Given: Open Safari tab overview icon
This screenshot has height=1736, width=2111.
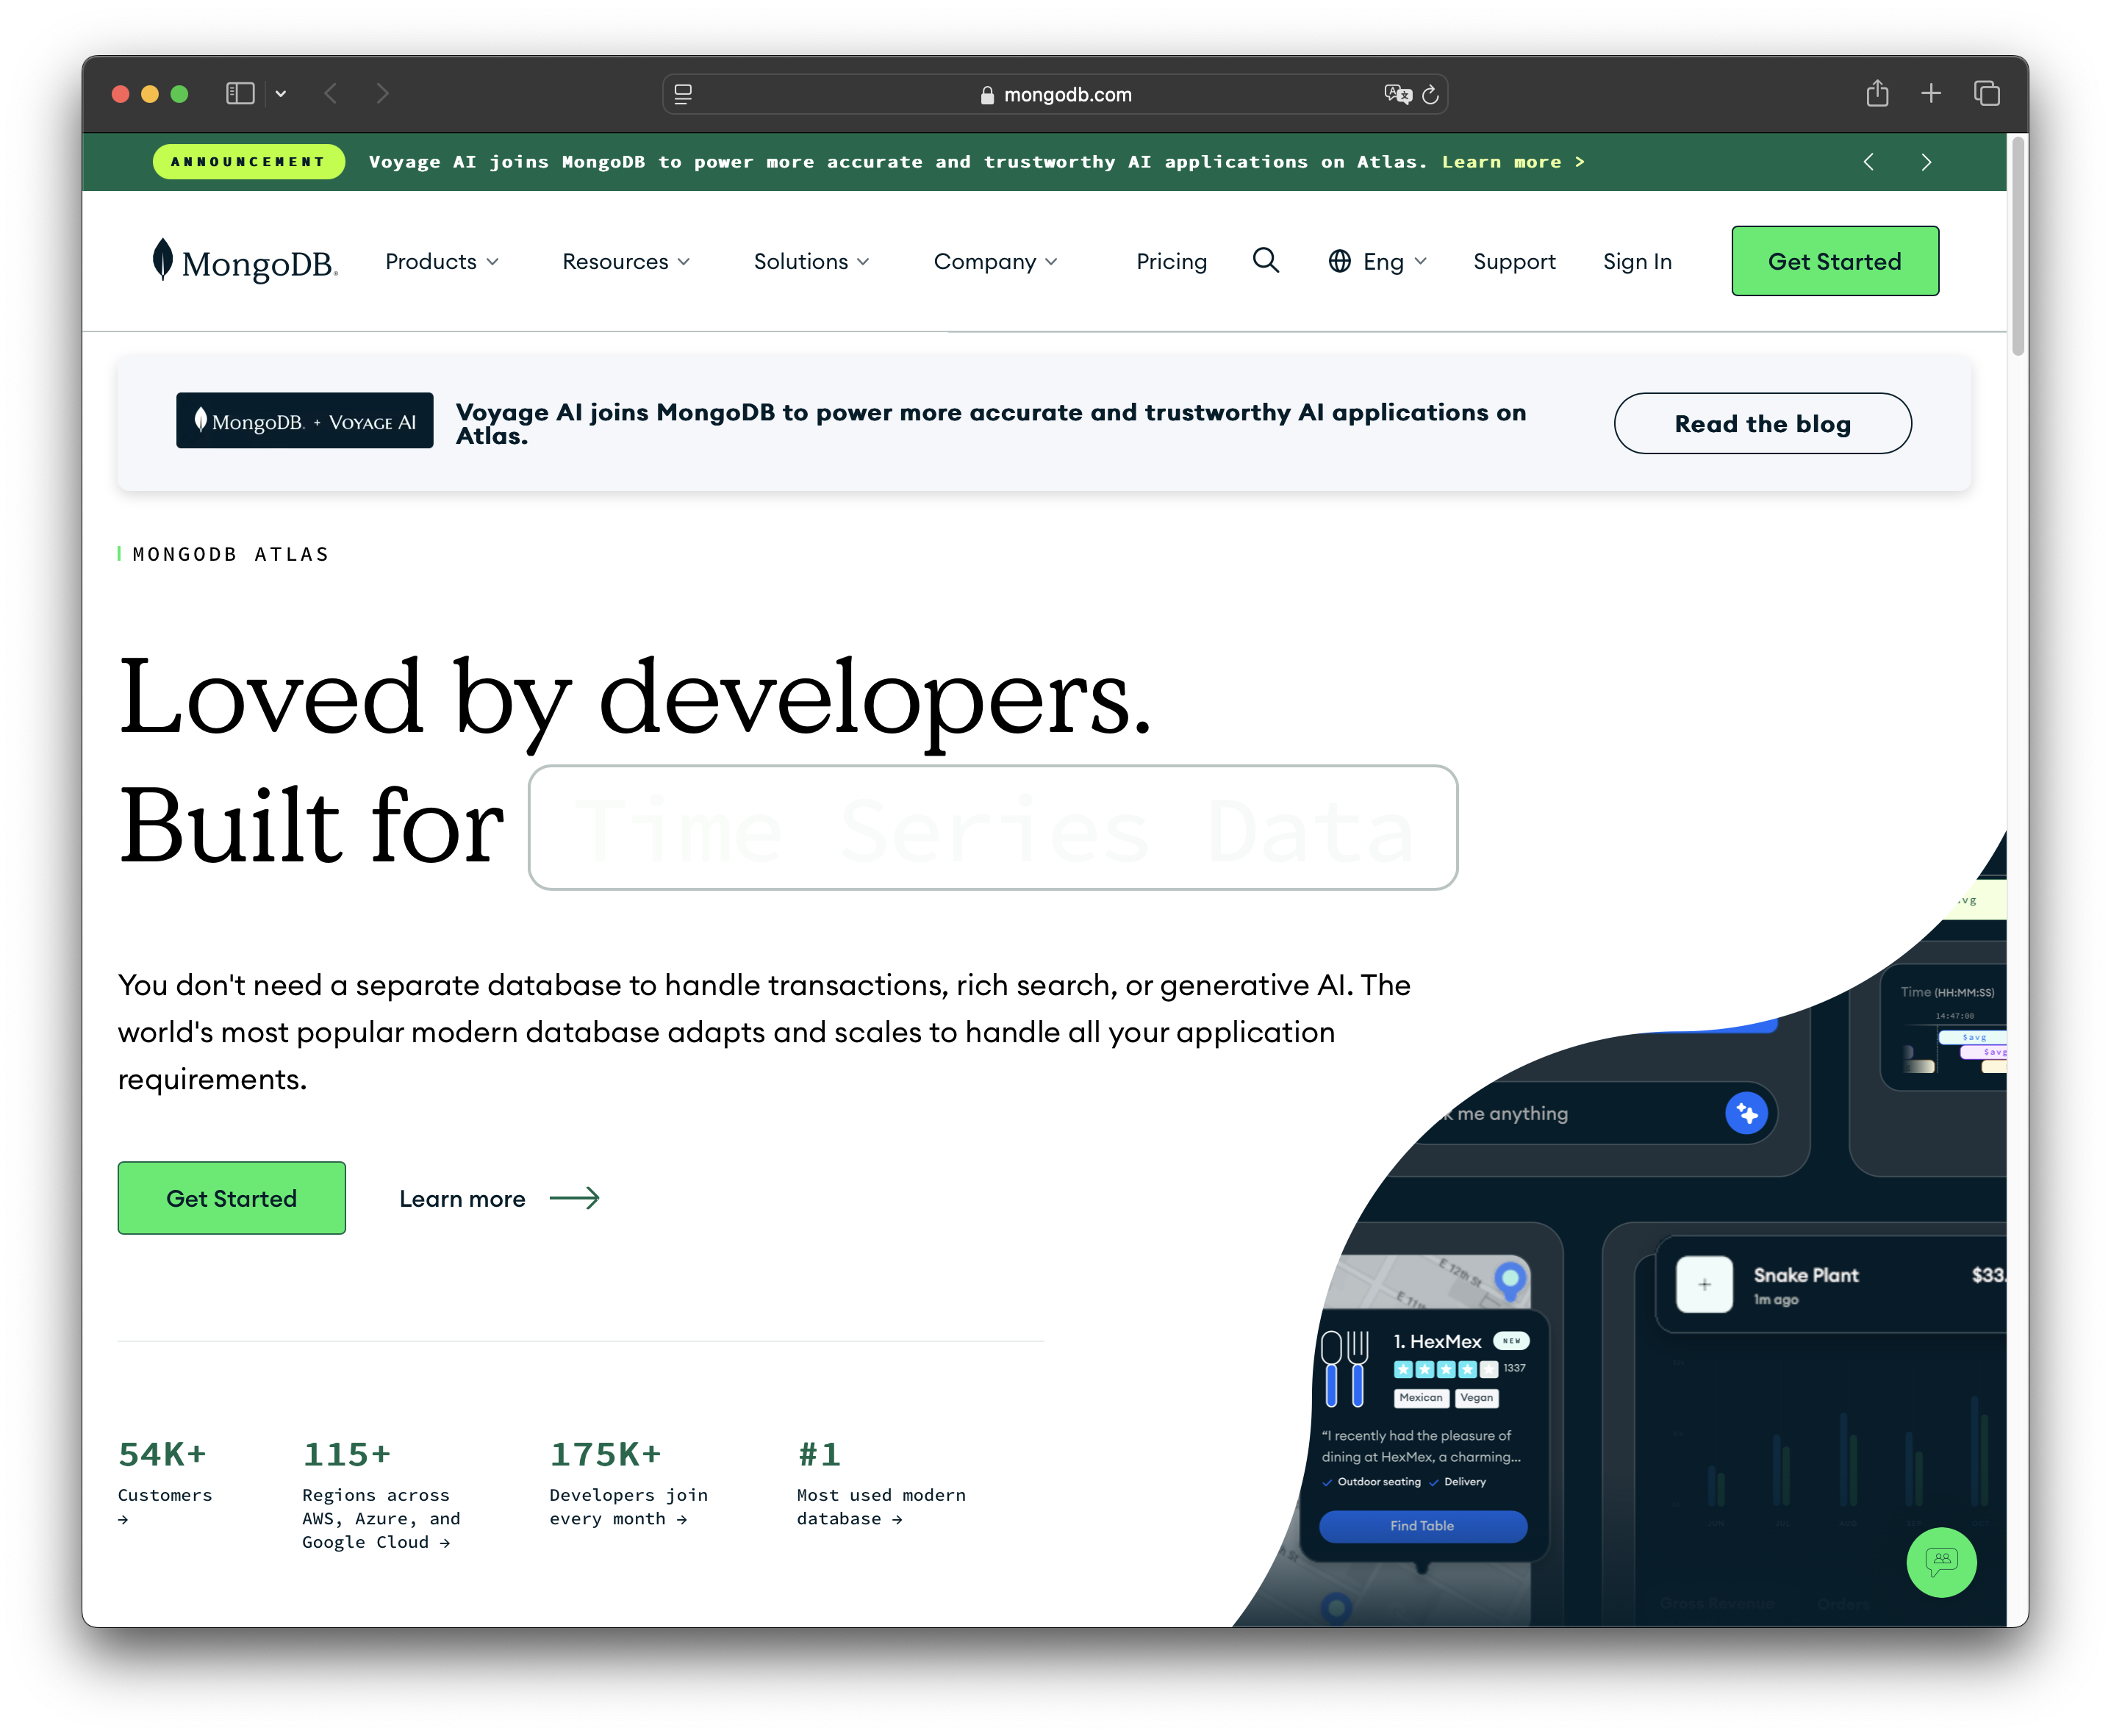Looking at the screenshot, I should (x=1986, y=94).
